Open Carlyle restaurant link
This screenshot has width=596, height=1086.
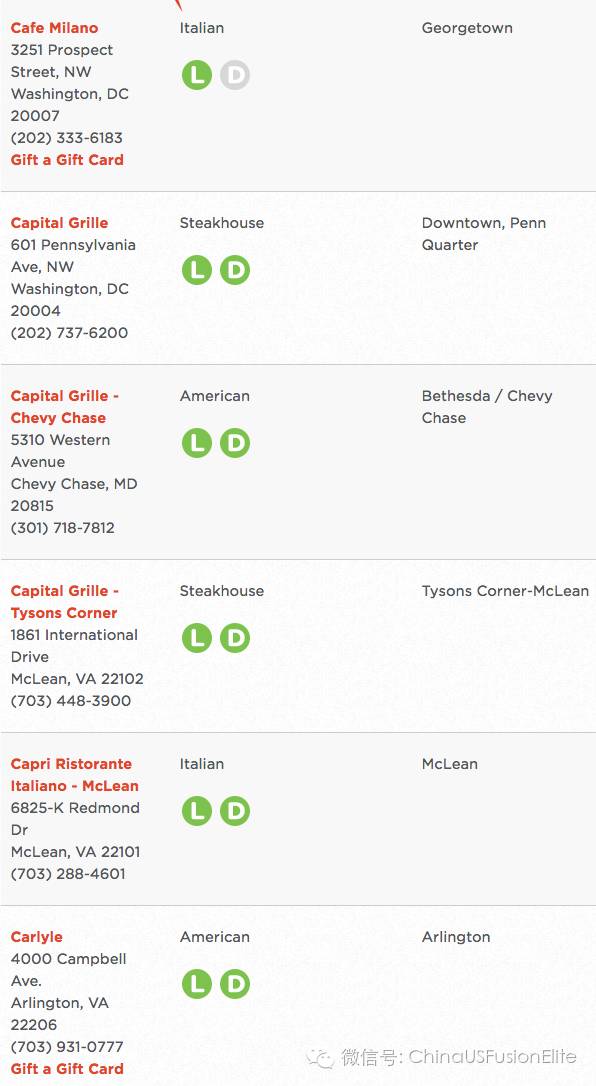[37, 937]
